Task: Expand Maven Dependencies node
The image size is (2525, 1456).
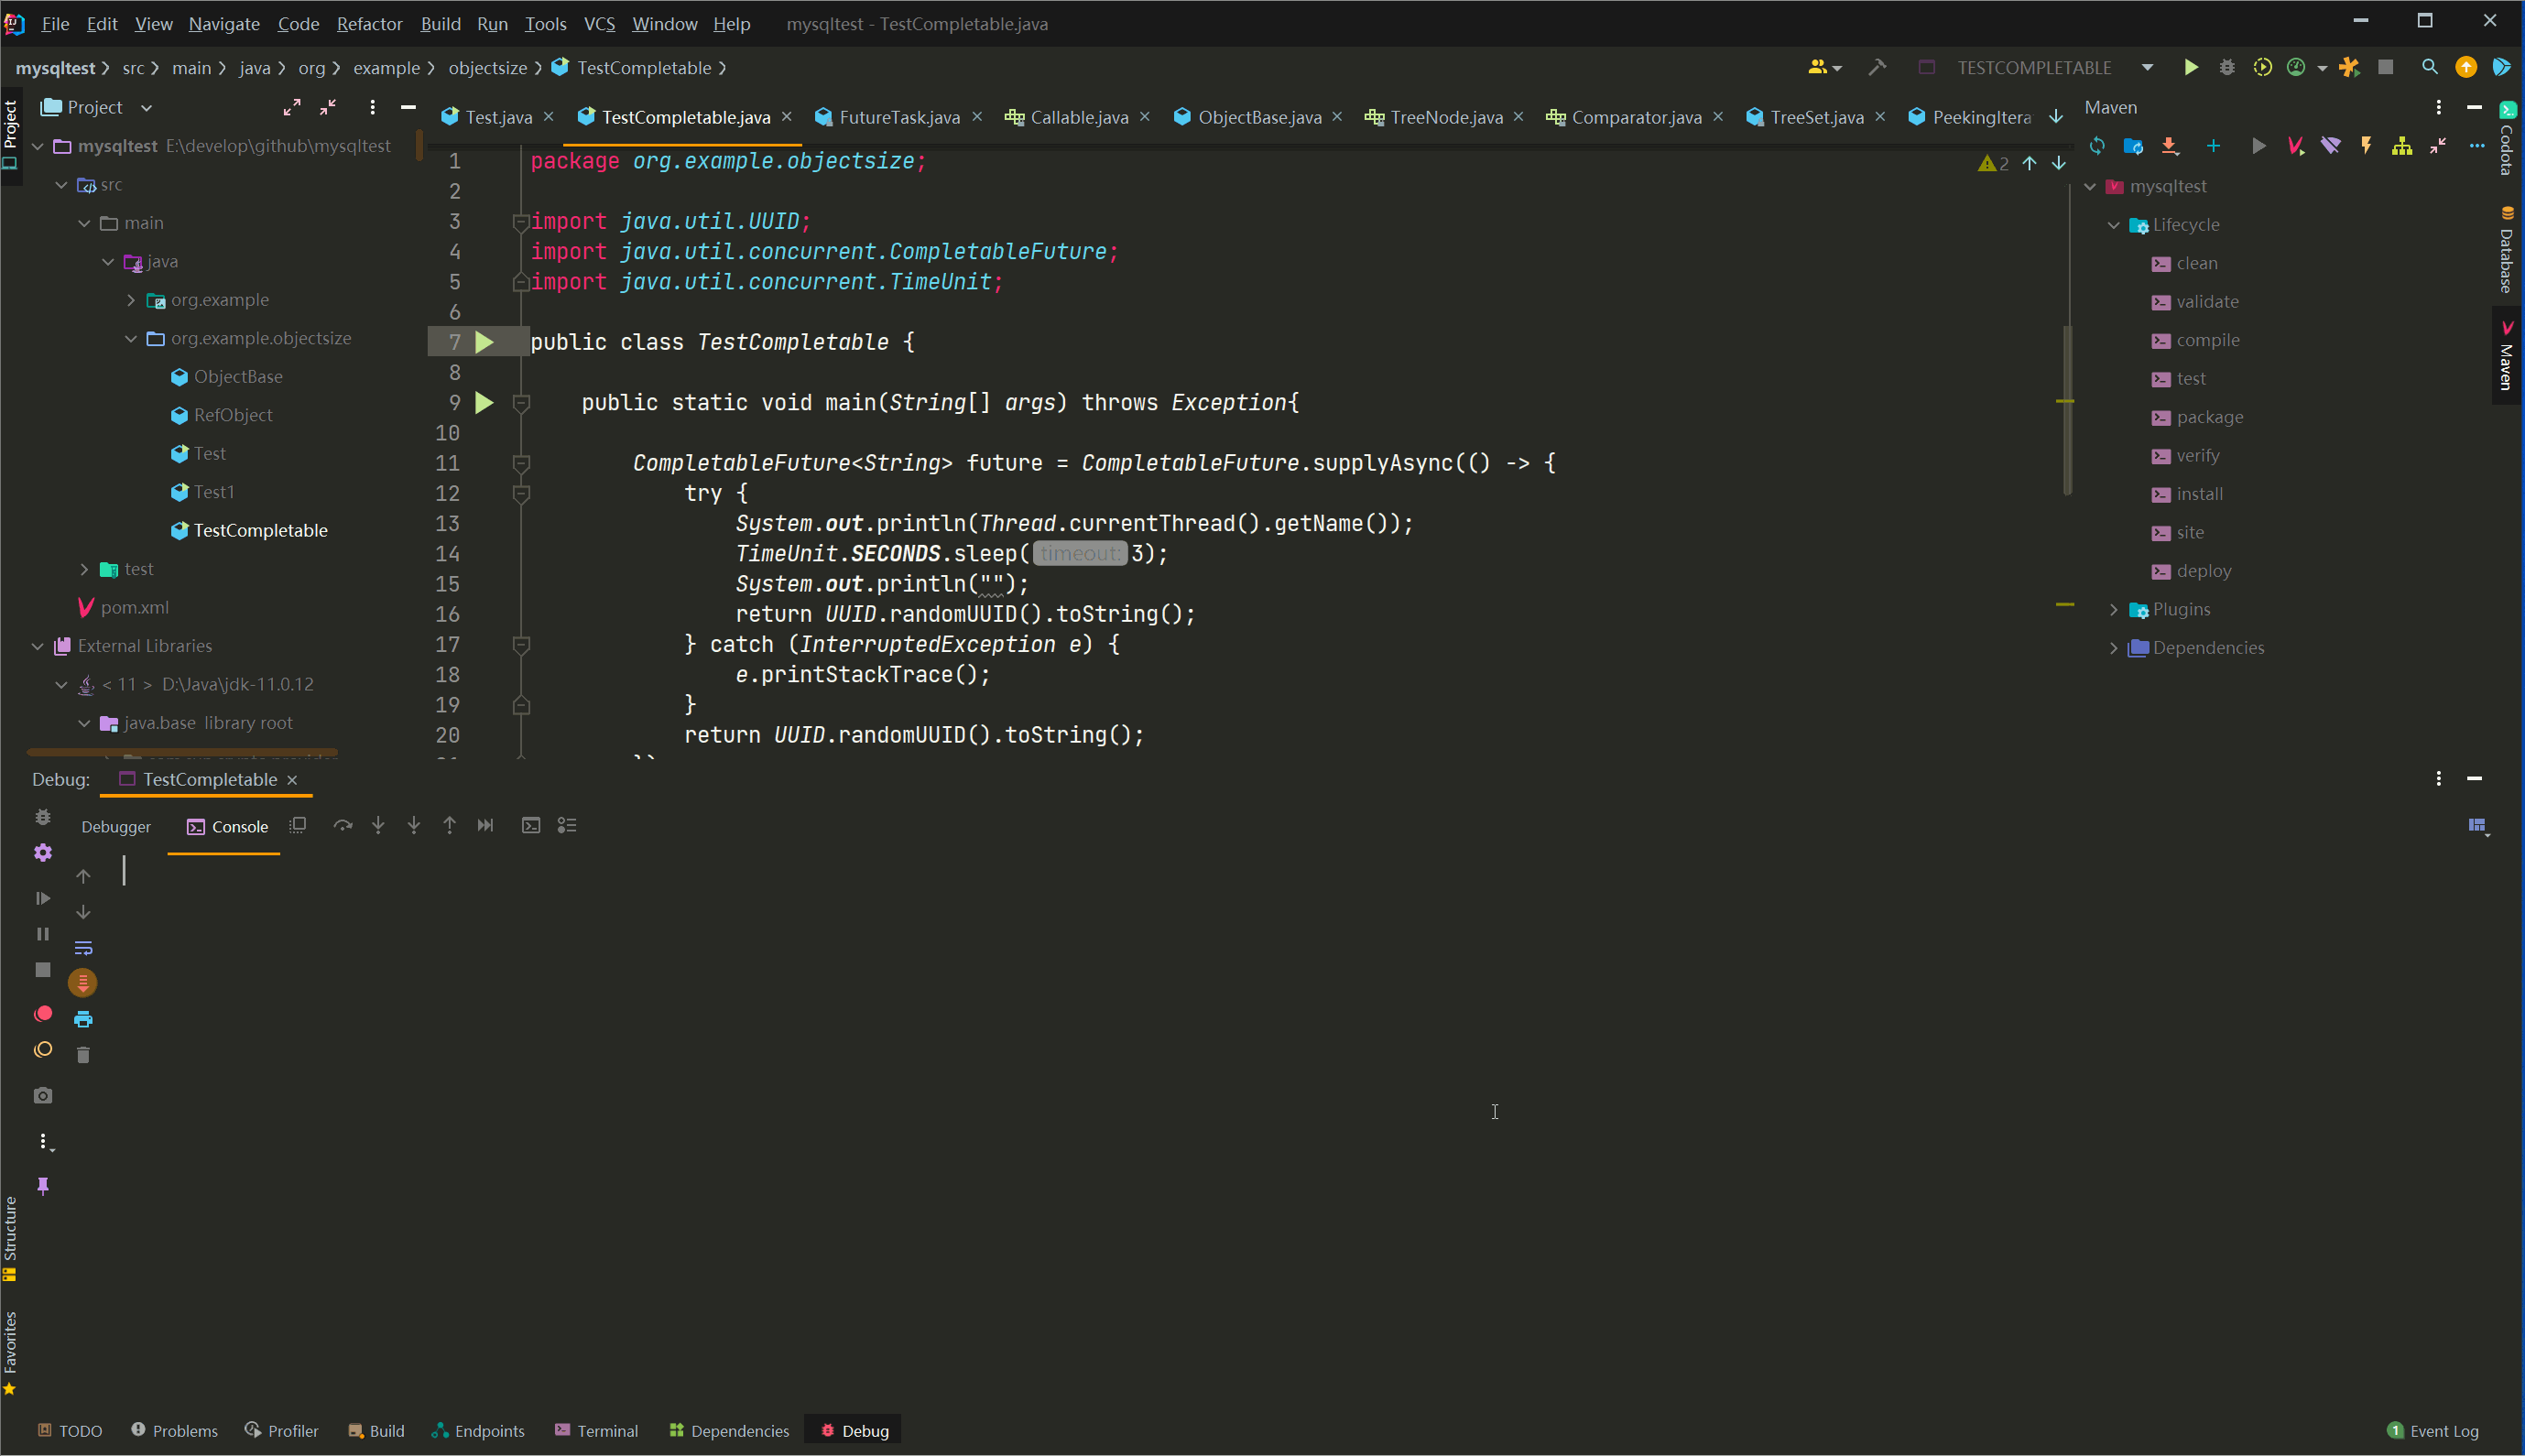Action: 2113,648
